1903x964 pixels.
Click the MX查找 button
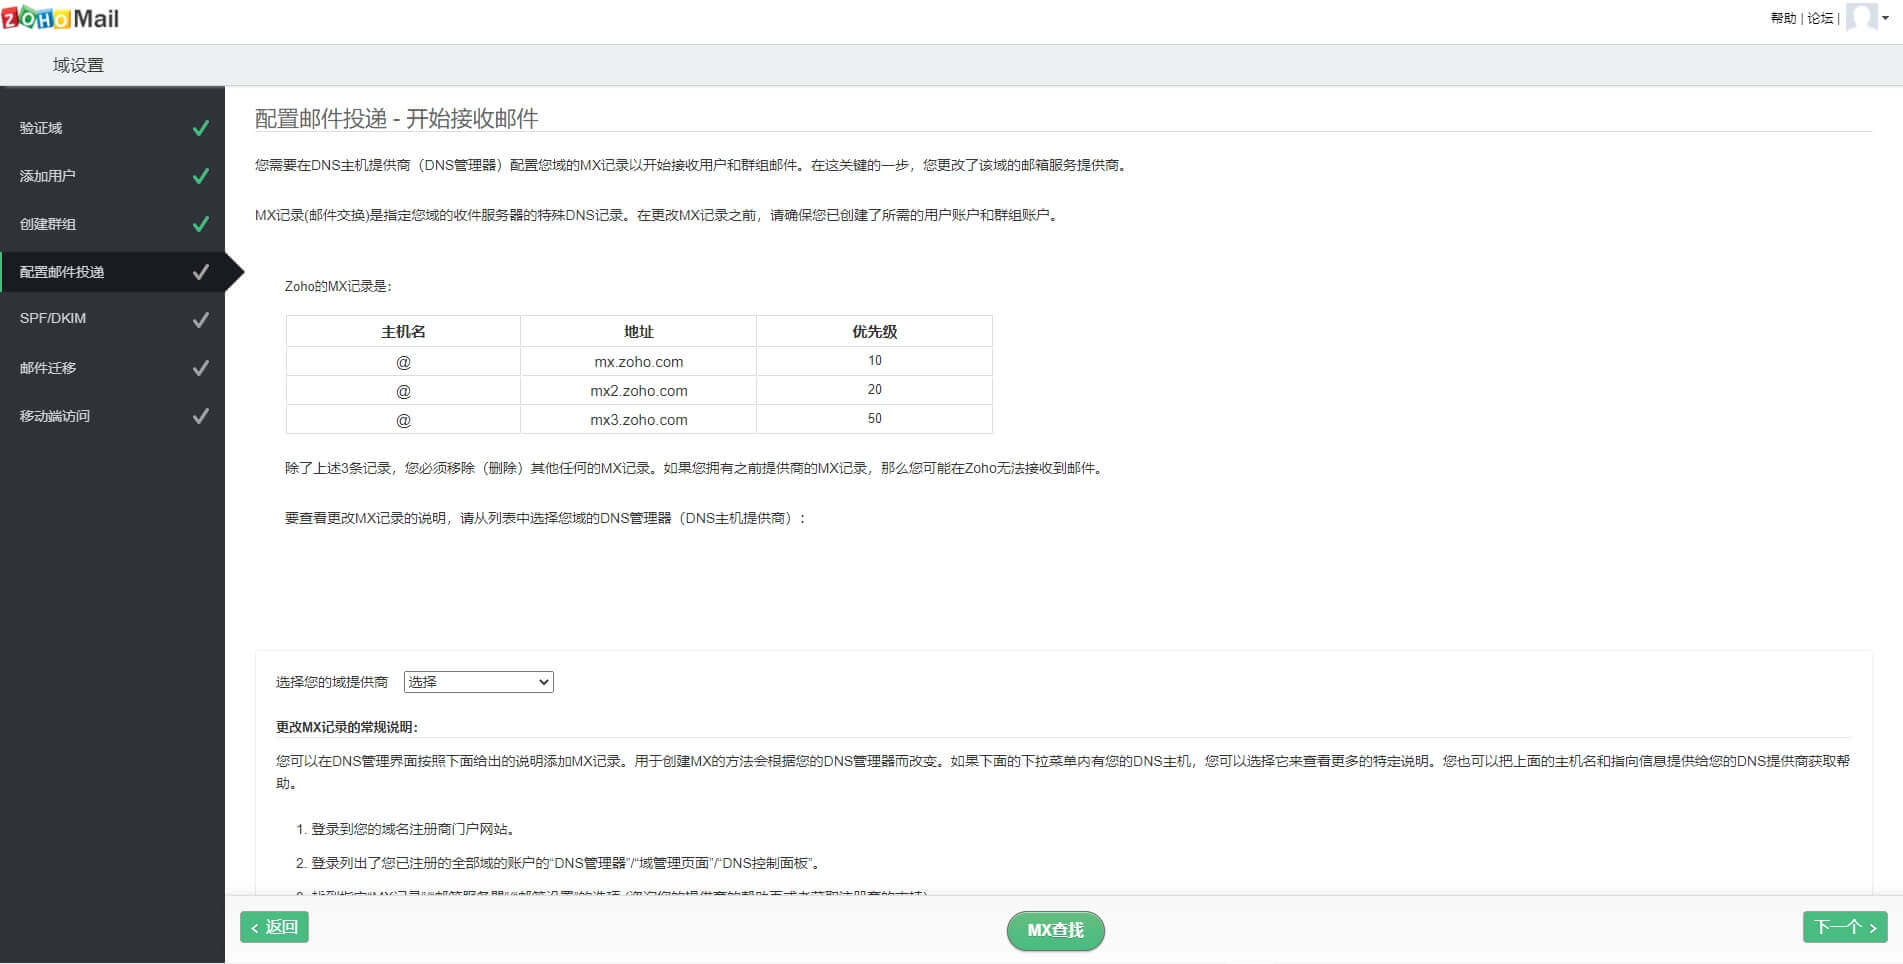click(1054, 930)
